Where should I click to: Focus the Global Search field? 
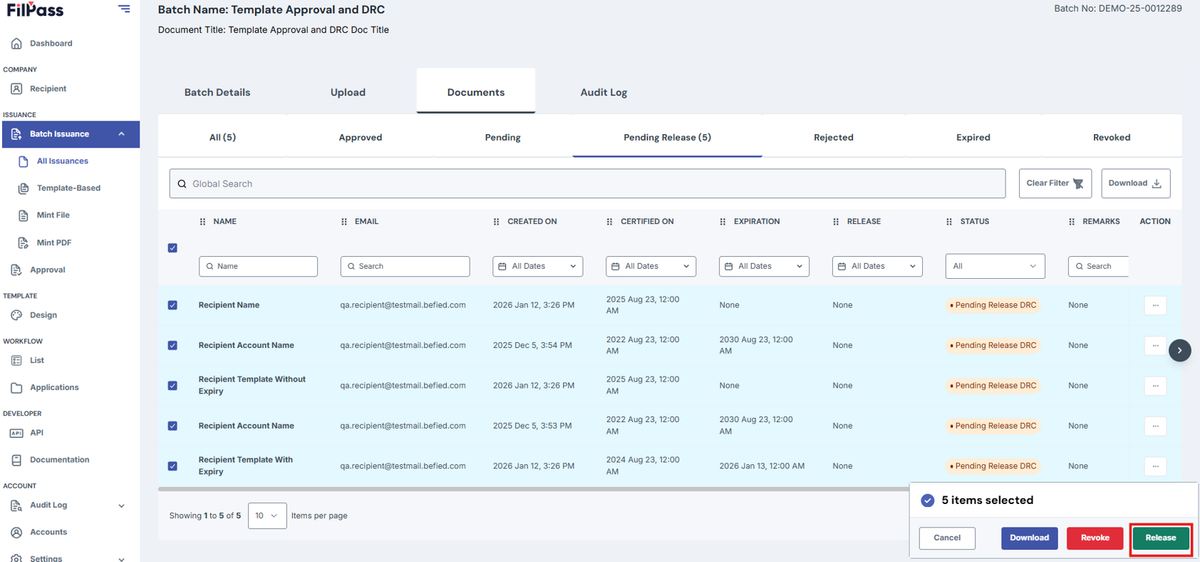[587, 184]
